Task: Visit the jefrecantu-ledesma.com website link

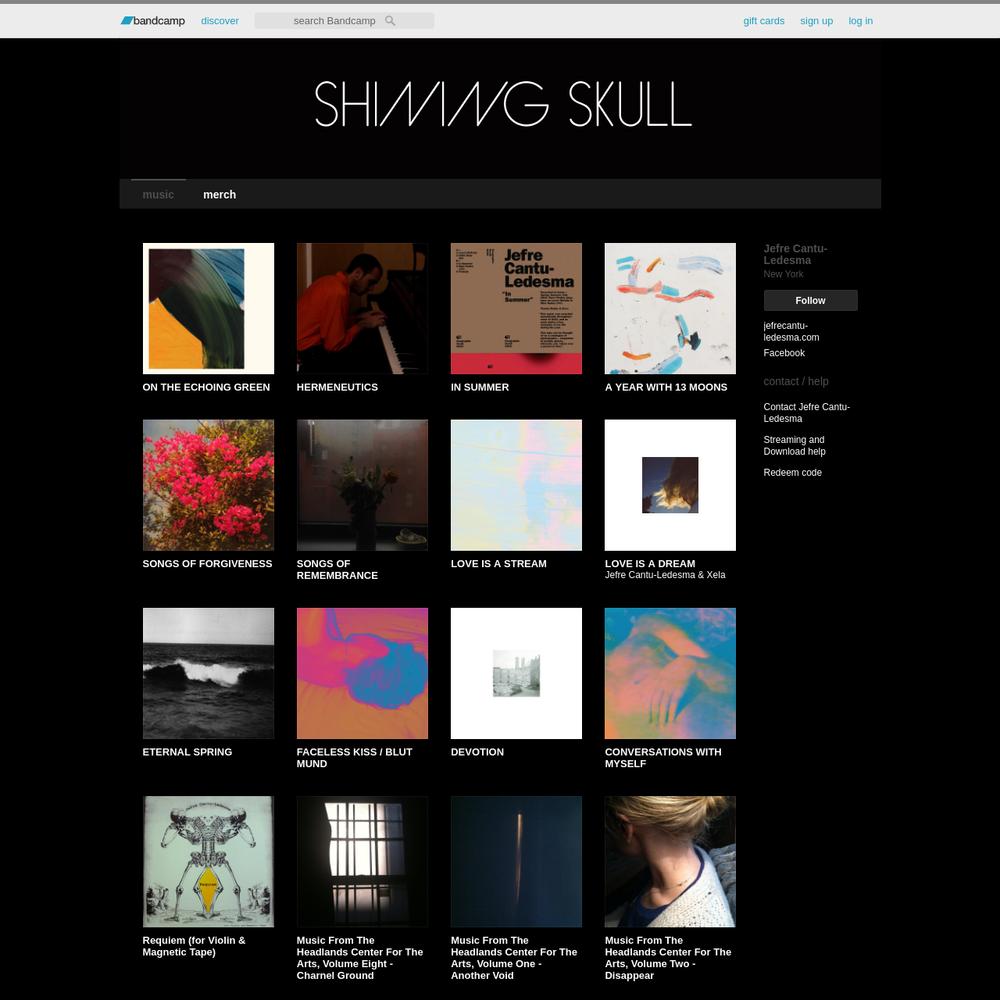Action: tap(791, 332)
